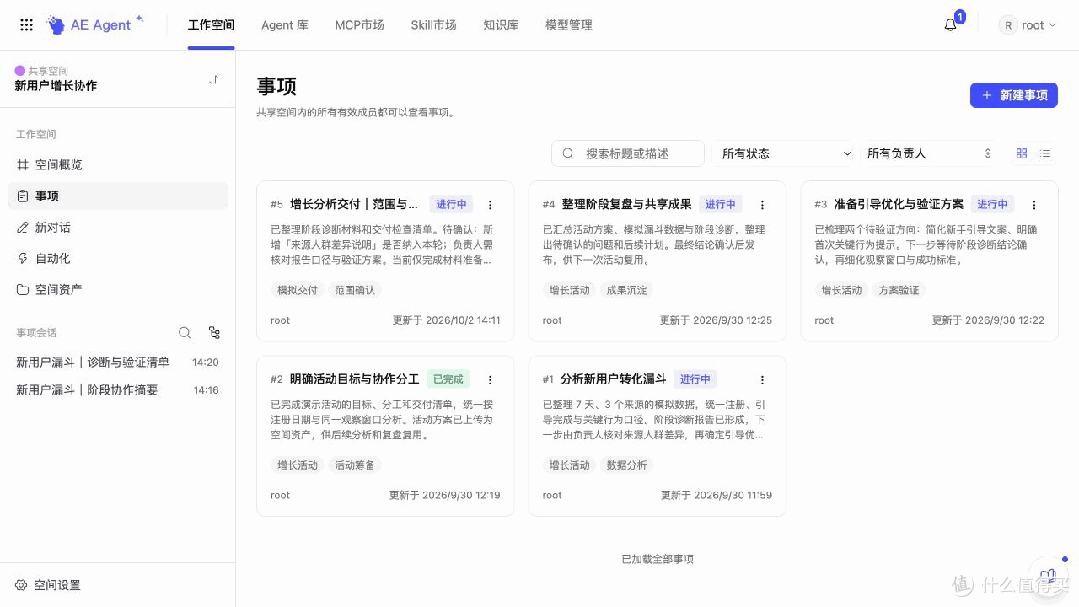The width and height of the screenshot is (1079, 607).
Task: Open item #2 明确活动目标与协作分工
Action: (354, 379)
